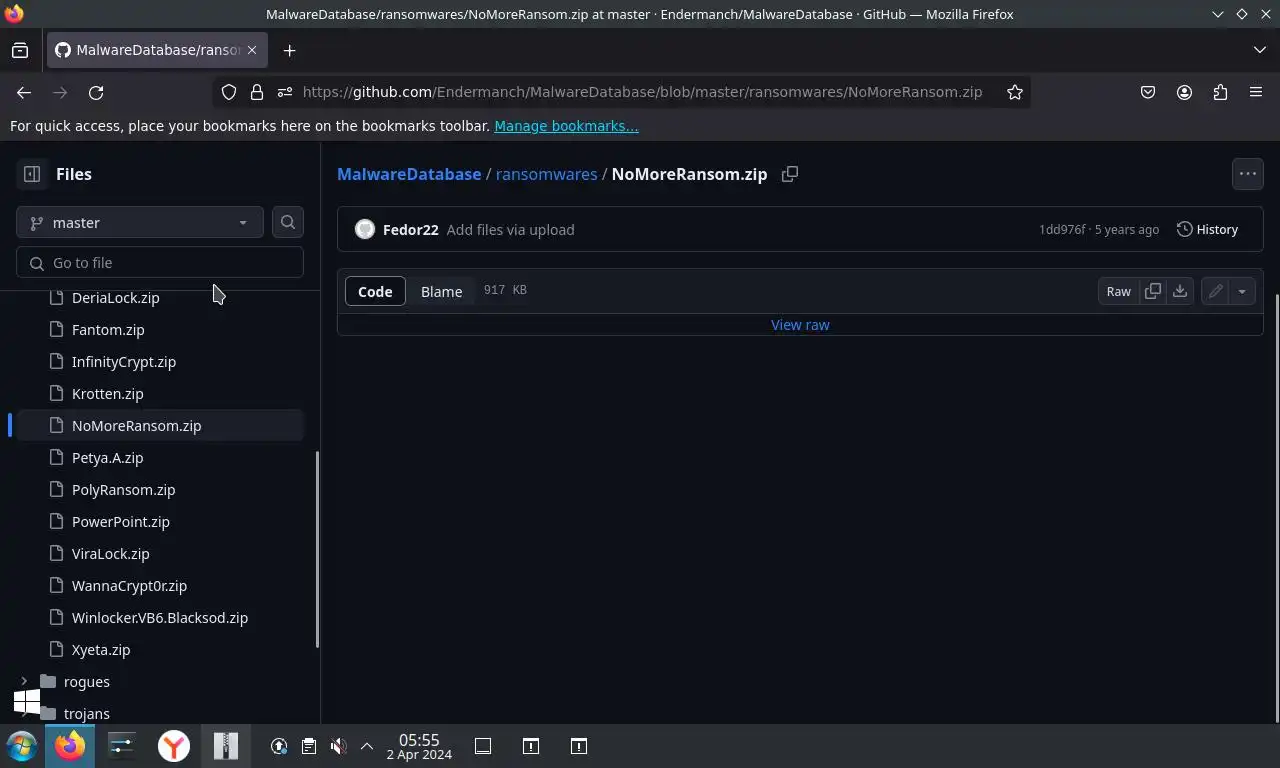Expand hidden system tray icons arrow
Screen dimensions: 1280x768
(367, 746)
